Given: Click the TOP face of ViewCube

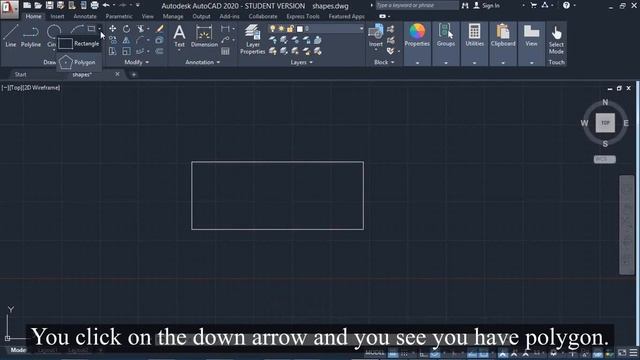Looking at the screenshot, I should click(x=605, y=123).
